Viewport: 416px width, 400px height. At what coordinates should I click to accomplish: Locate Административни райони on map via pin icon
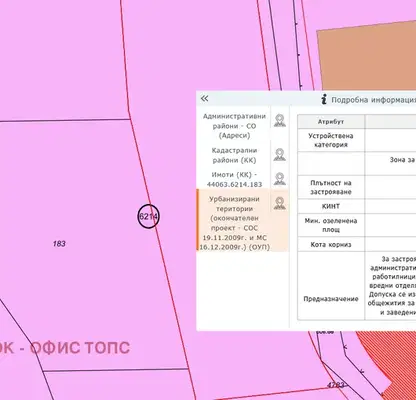tap(280, 121)
